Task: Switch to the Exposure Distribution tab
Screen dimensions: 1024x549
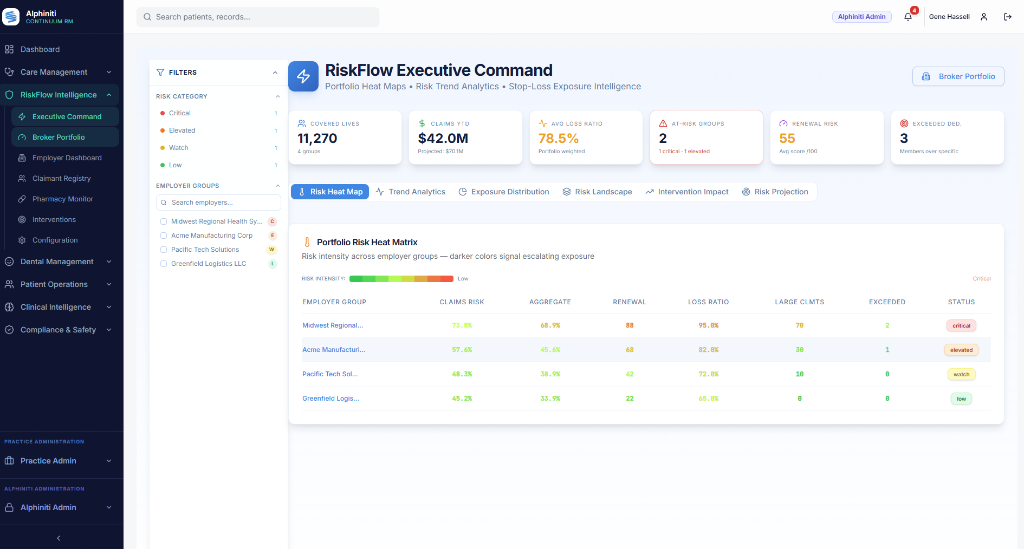Action: pos(504,192)
